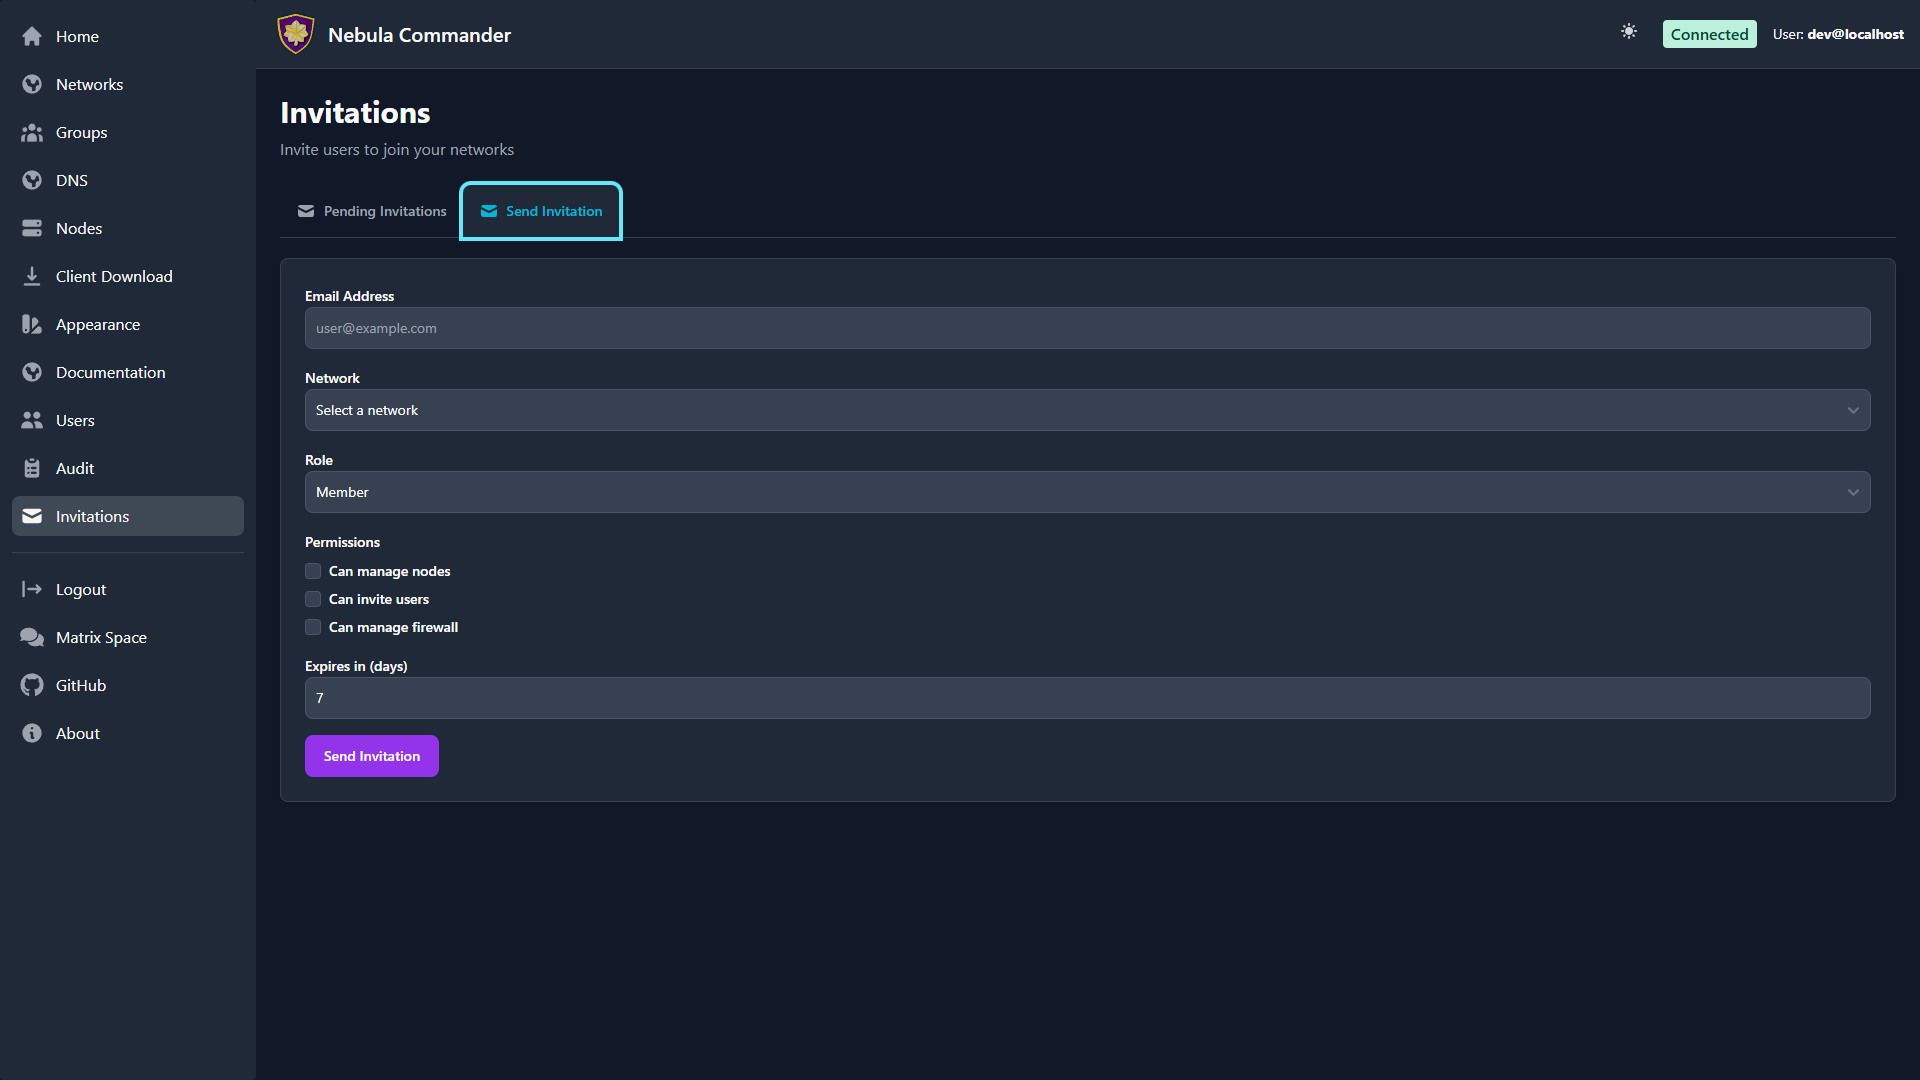Open Client Download from sidebar
The height and width of the screenshot is (1080, 1920).
click(x=128, y=276)
